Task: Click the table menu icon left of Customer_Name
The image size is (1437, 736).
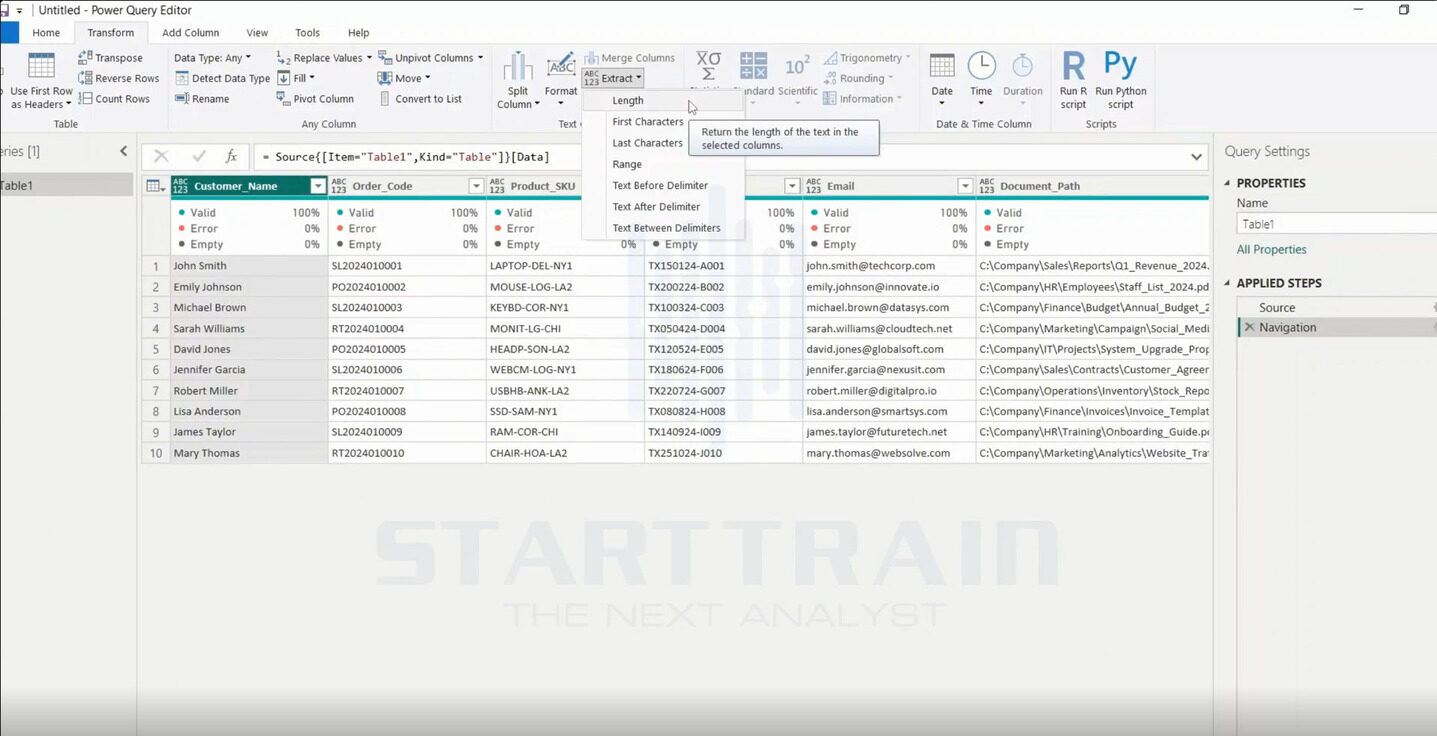Action: tap(155, 186)
